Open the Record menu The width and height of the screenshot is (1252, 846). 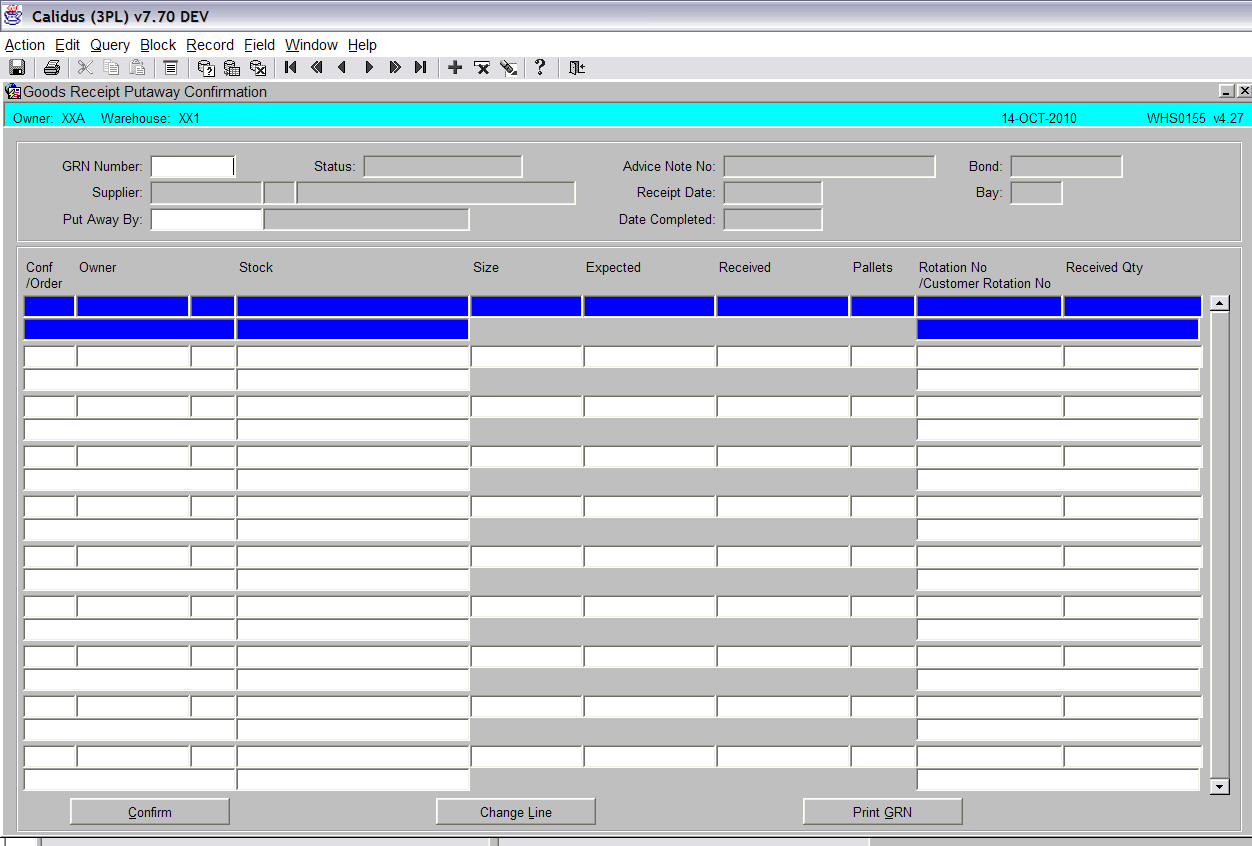[210, 45]
